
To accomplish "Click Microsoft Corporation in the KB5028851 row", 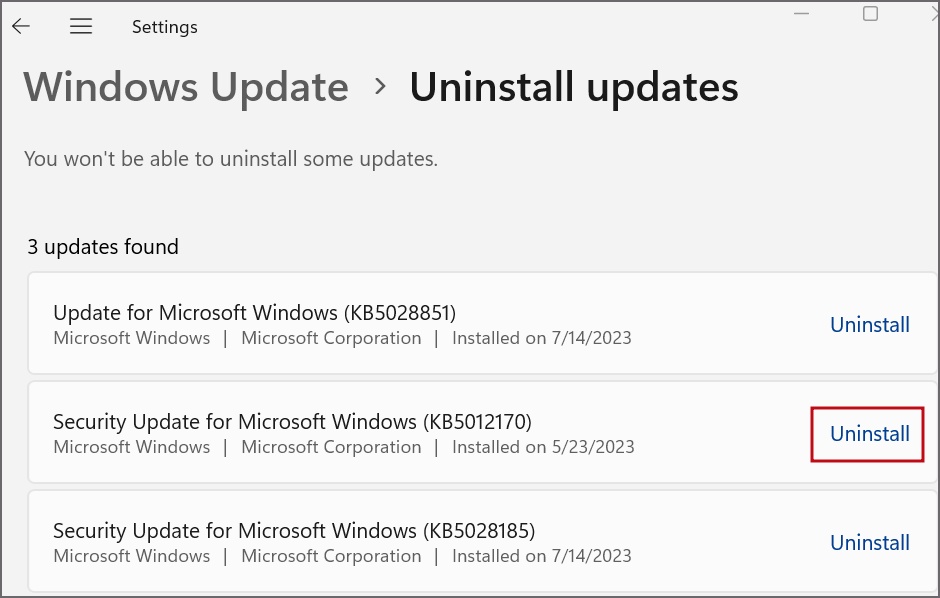I will [x=331, y=338].
